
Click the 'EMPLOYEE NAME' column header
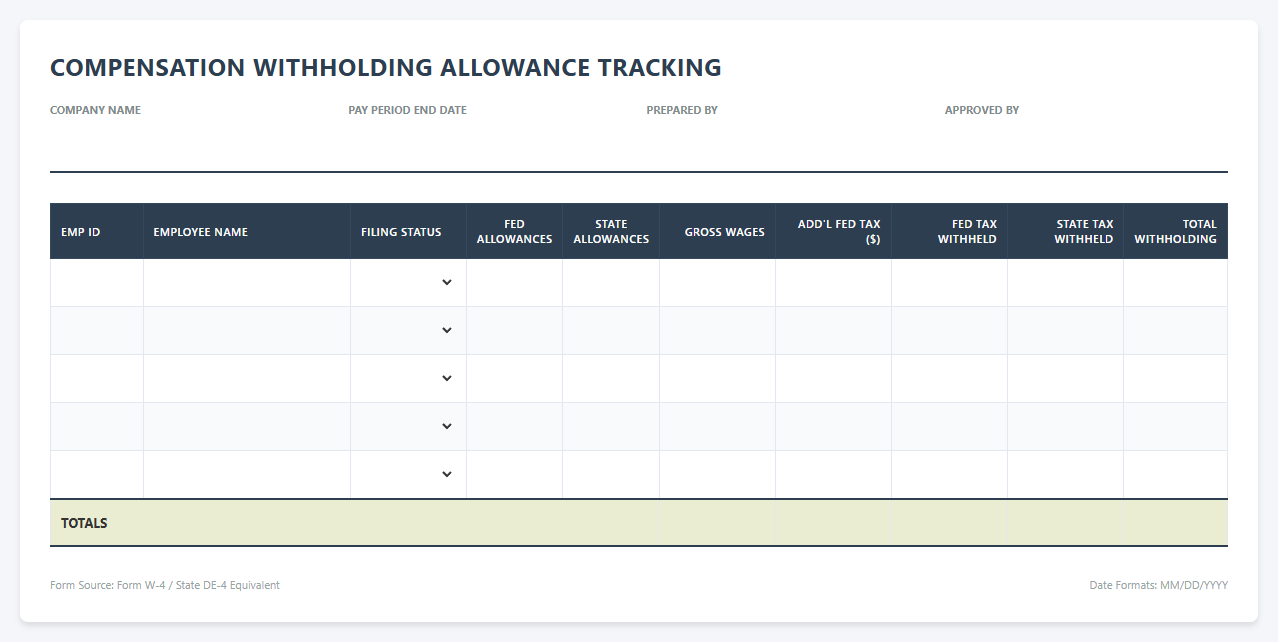(247, 232)
